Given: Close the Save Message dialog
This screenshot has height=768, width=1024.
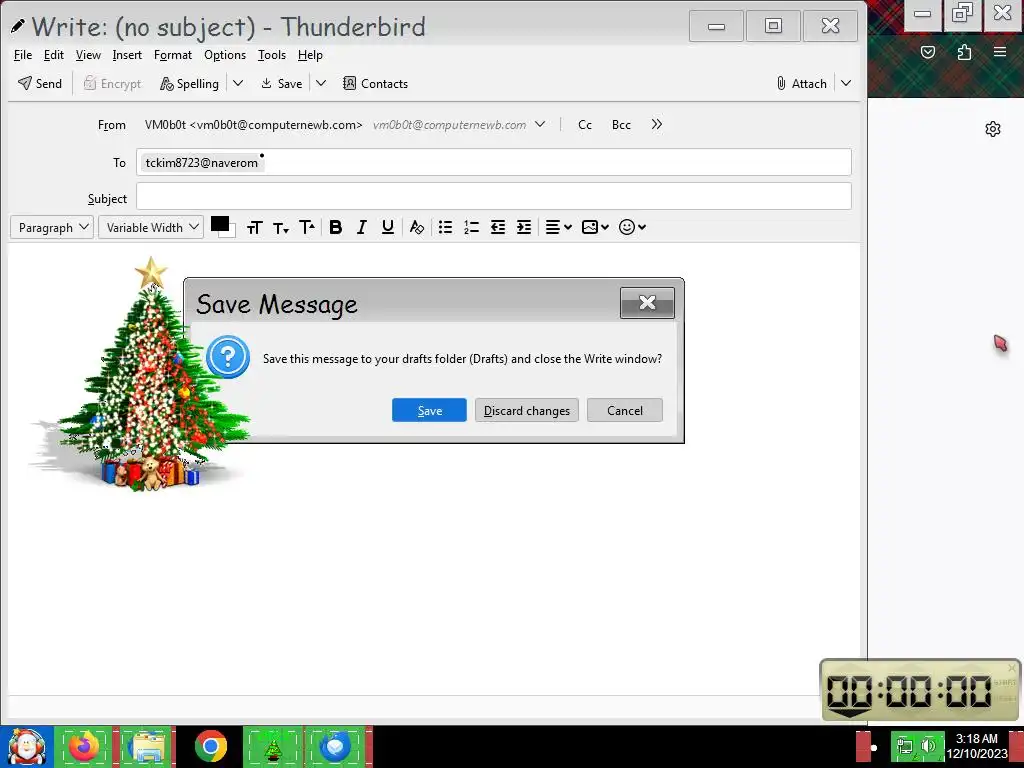Looking at the screenshot, I should point(647,303).
